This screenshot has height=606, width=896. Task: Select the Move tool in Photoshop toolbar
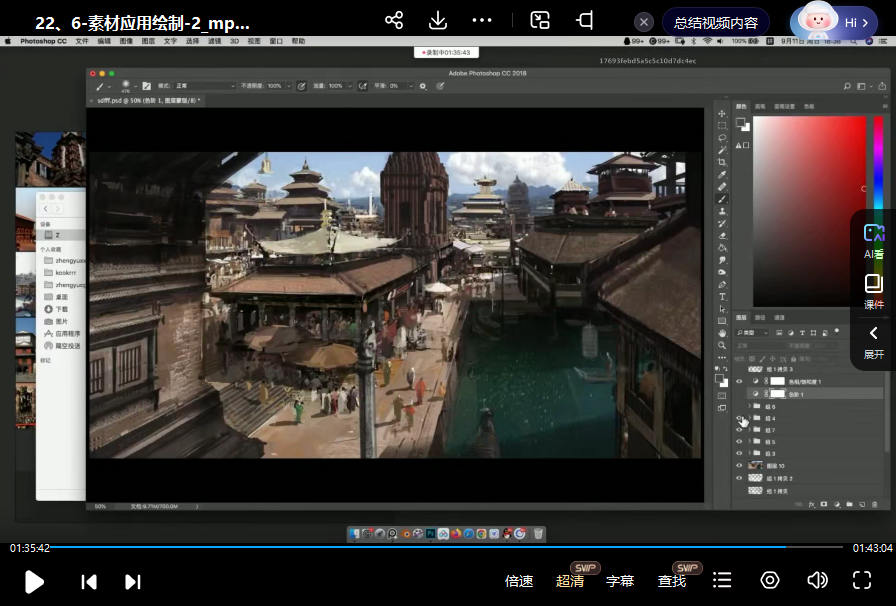[722, 114]
